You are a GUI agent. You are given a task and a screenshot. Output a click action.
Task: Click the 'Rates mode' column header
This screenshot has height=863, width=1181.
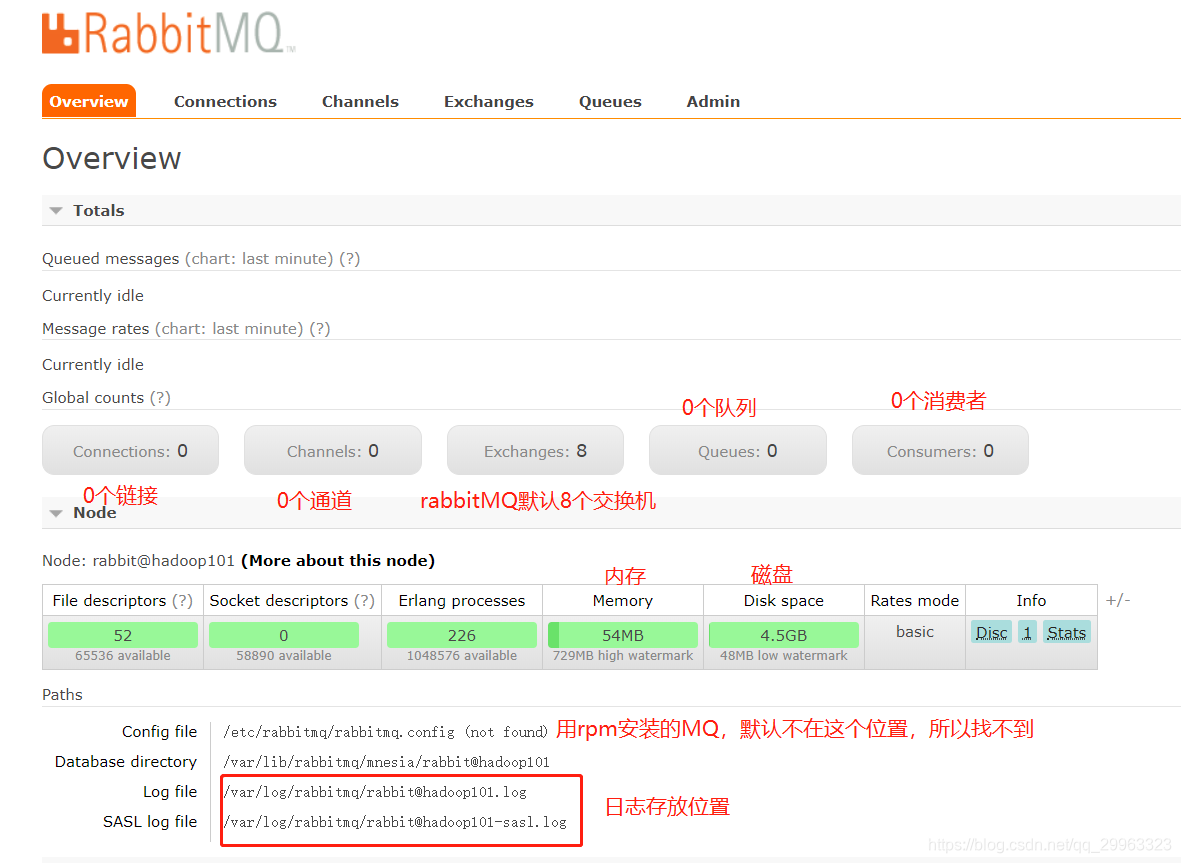914,600
